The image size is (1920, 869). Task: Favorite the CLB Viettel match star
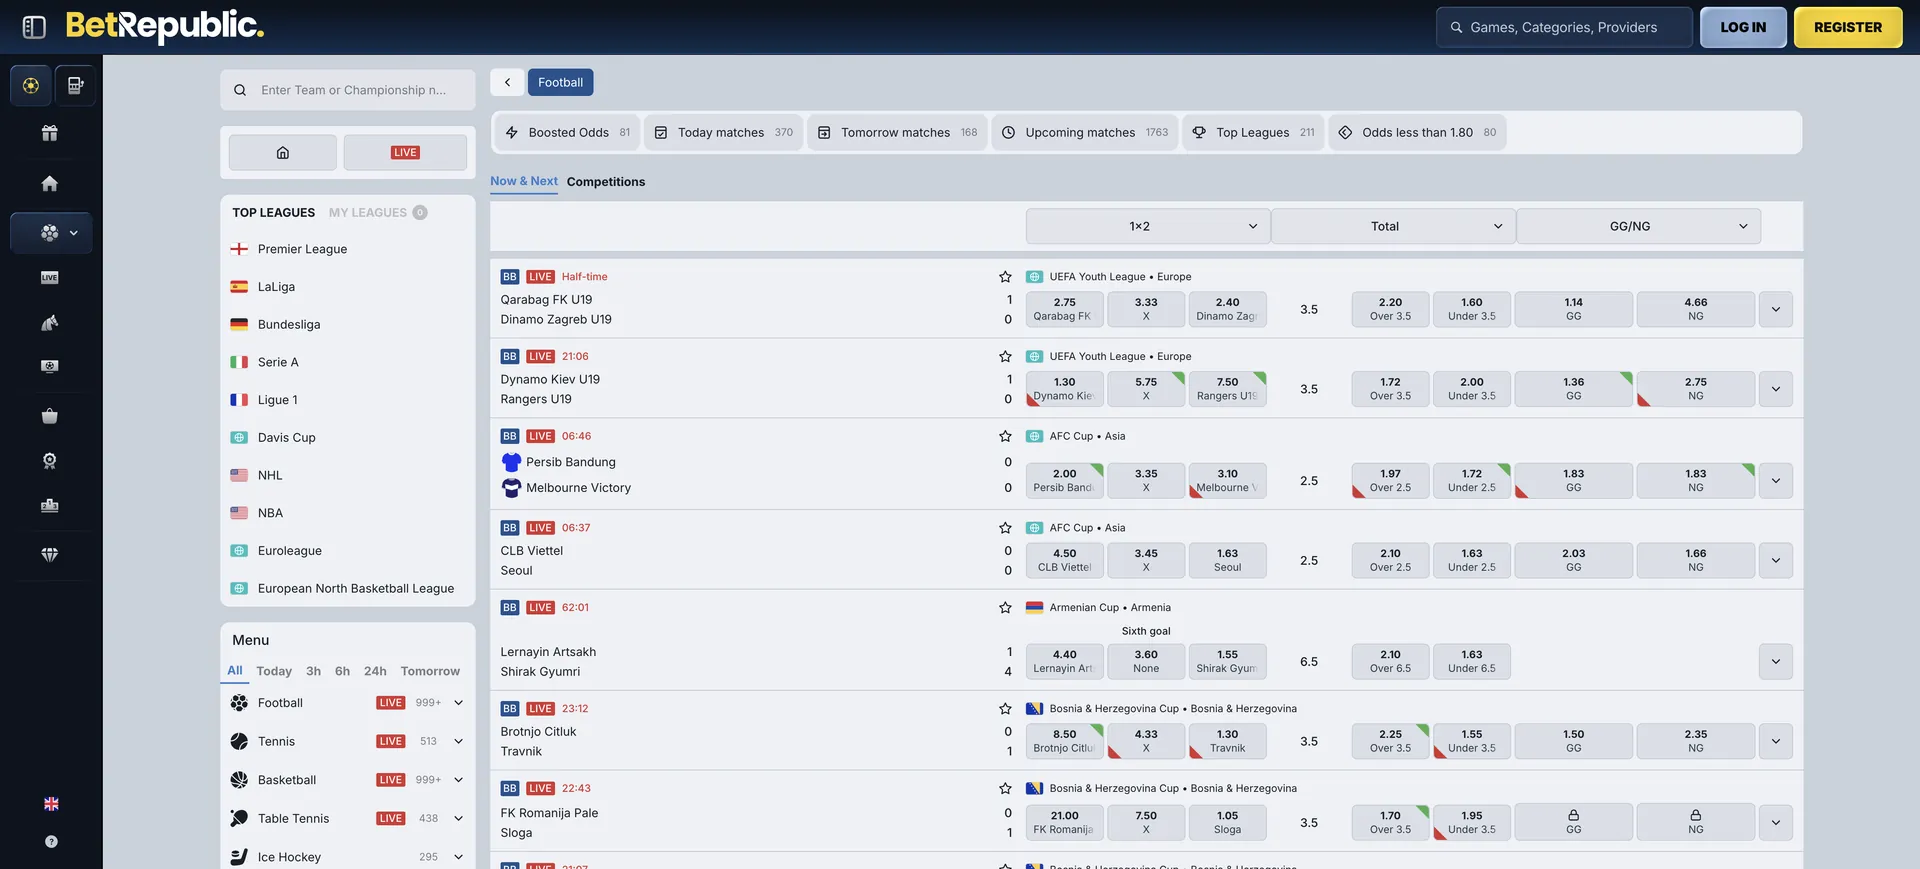1005,528
